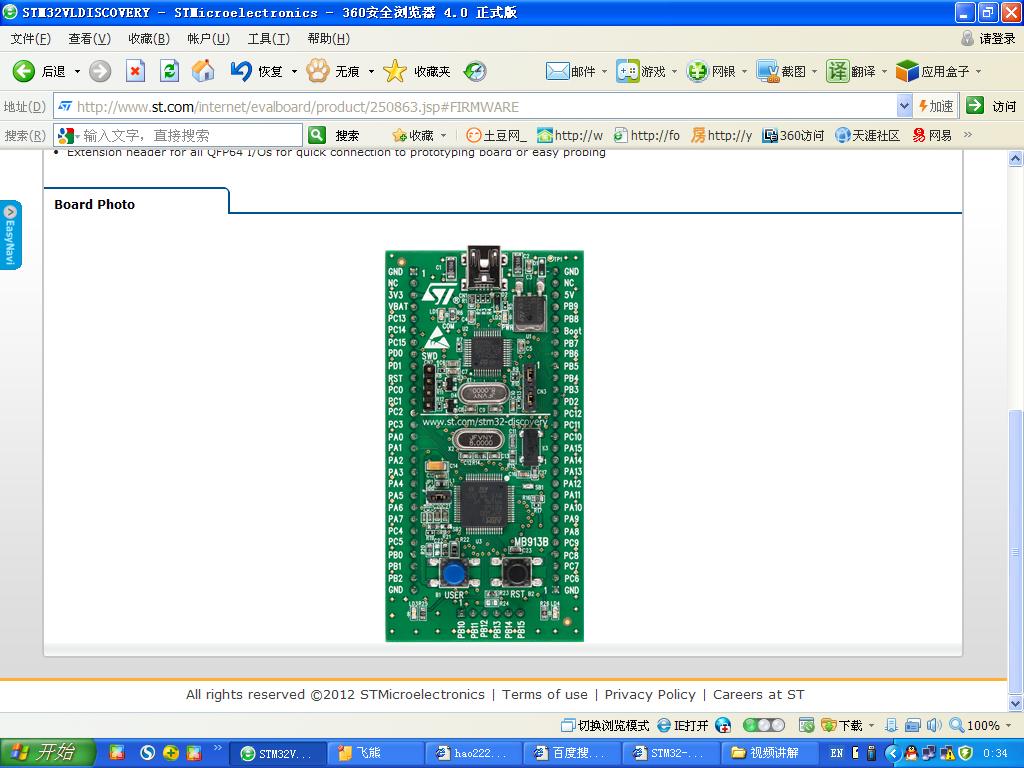Image resolution: width=1024 pixels, height=768 pixels.
Task: Open the App Box (应用盒子) cube icon
Action: pos(907,71)
